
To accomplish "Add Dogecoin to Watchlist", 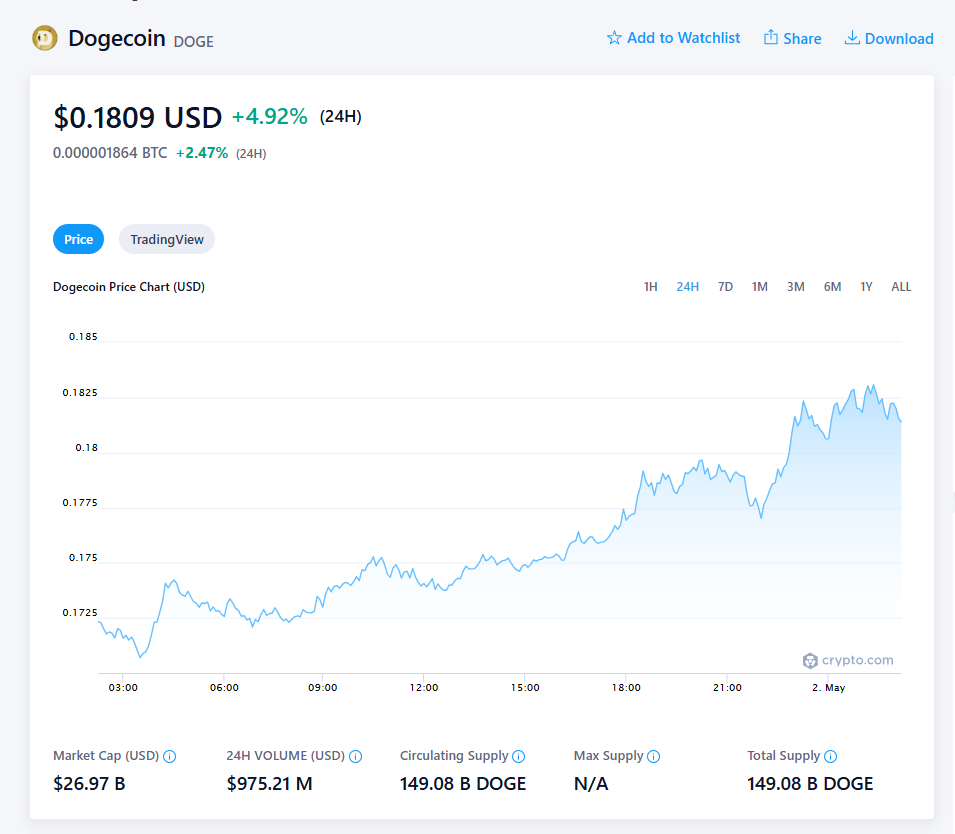I will point(673,38).
